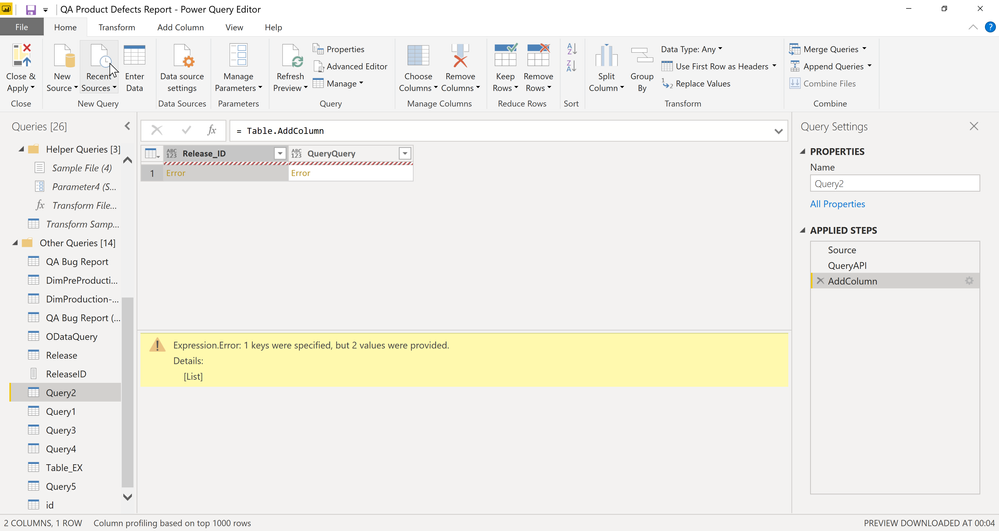Image resolution: width=999 pixels, height=531 pixels.
Task: Click the Keep Rows icon
Action: coord(505,55)
